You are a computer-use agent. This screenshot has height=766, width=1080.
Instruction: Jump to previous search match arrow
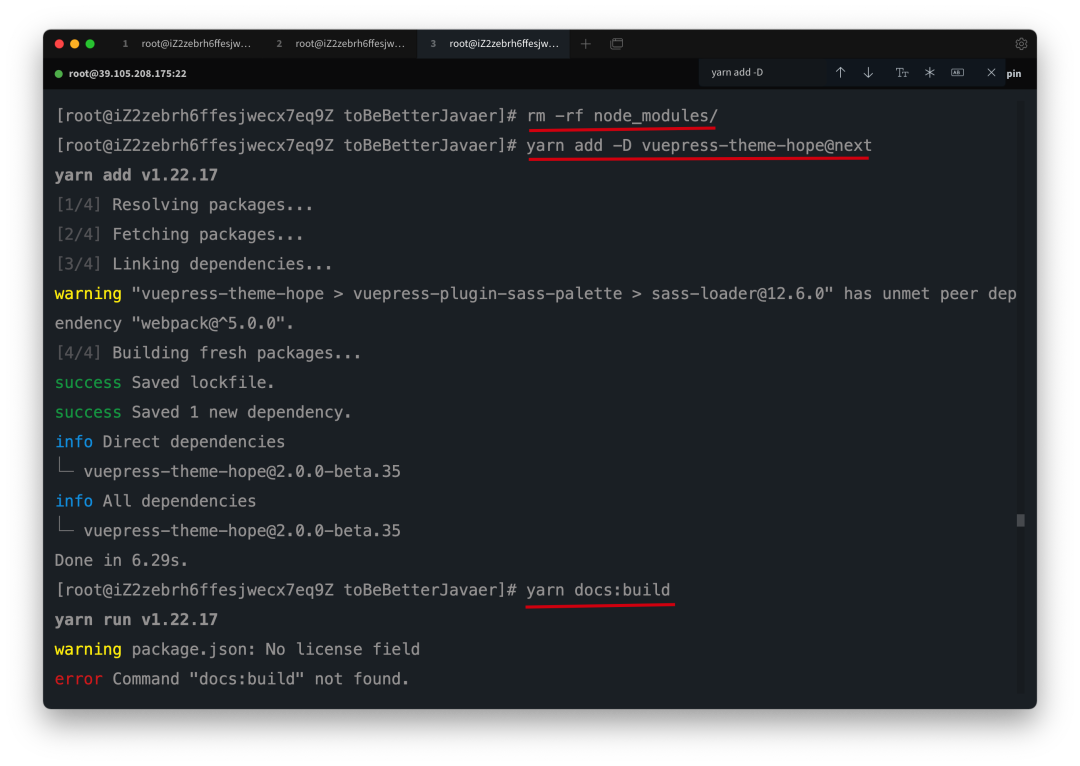(840, 72)
